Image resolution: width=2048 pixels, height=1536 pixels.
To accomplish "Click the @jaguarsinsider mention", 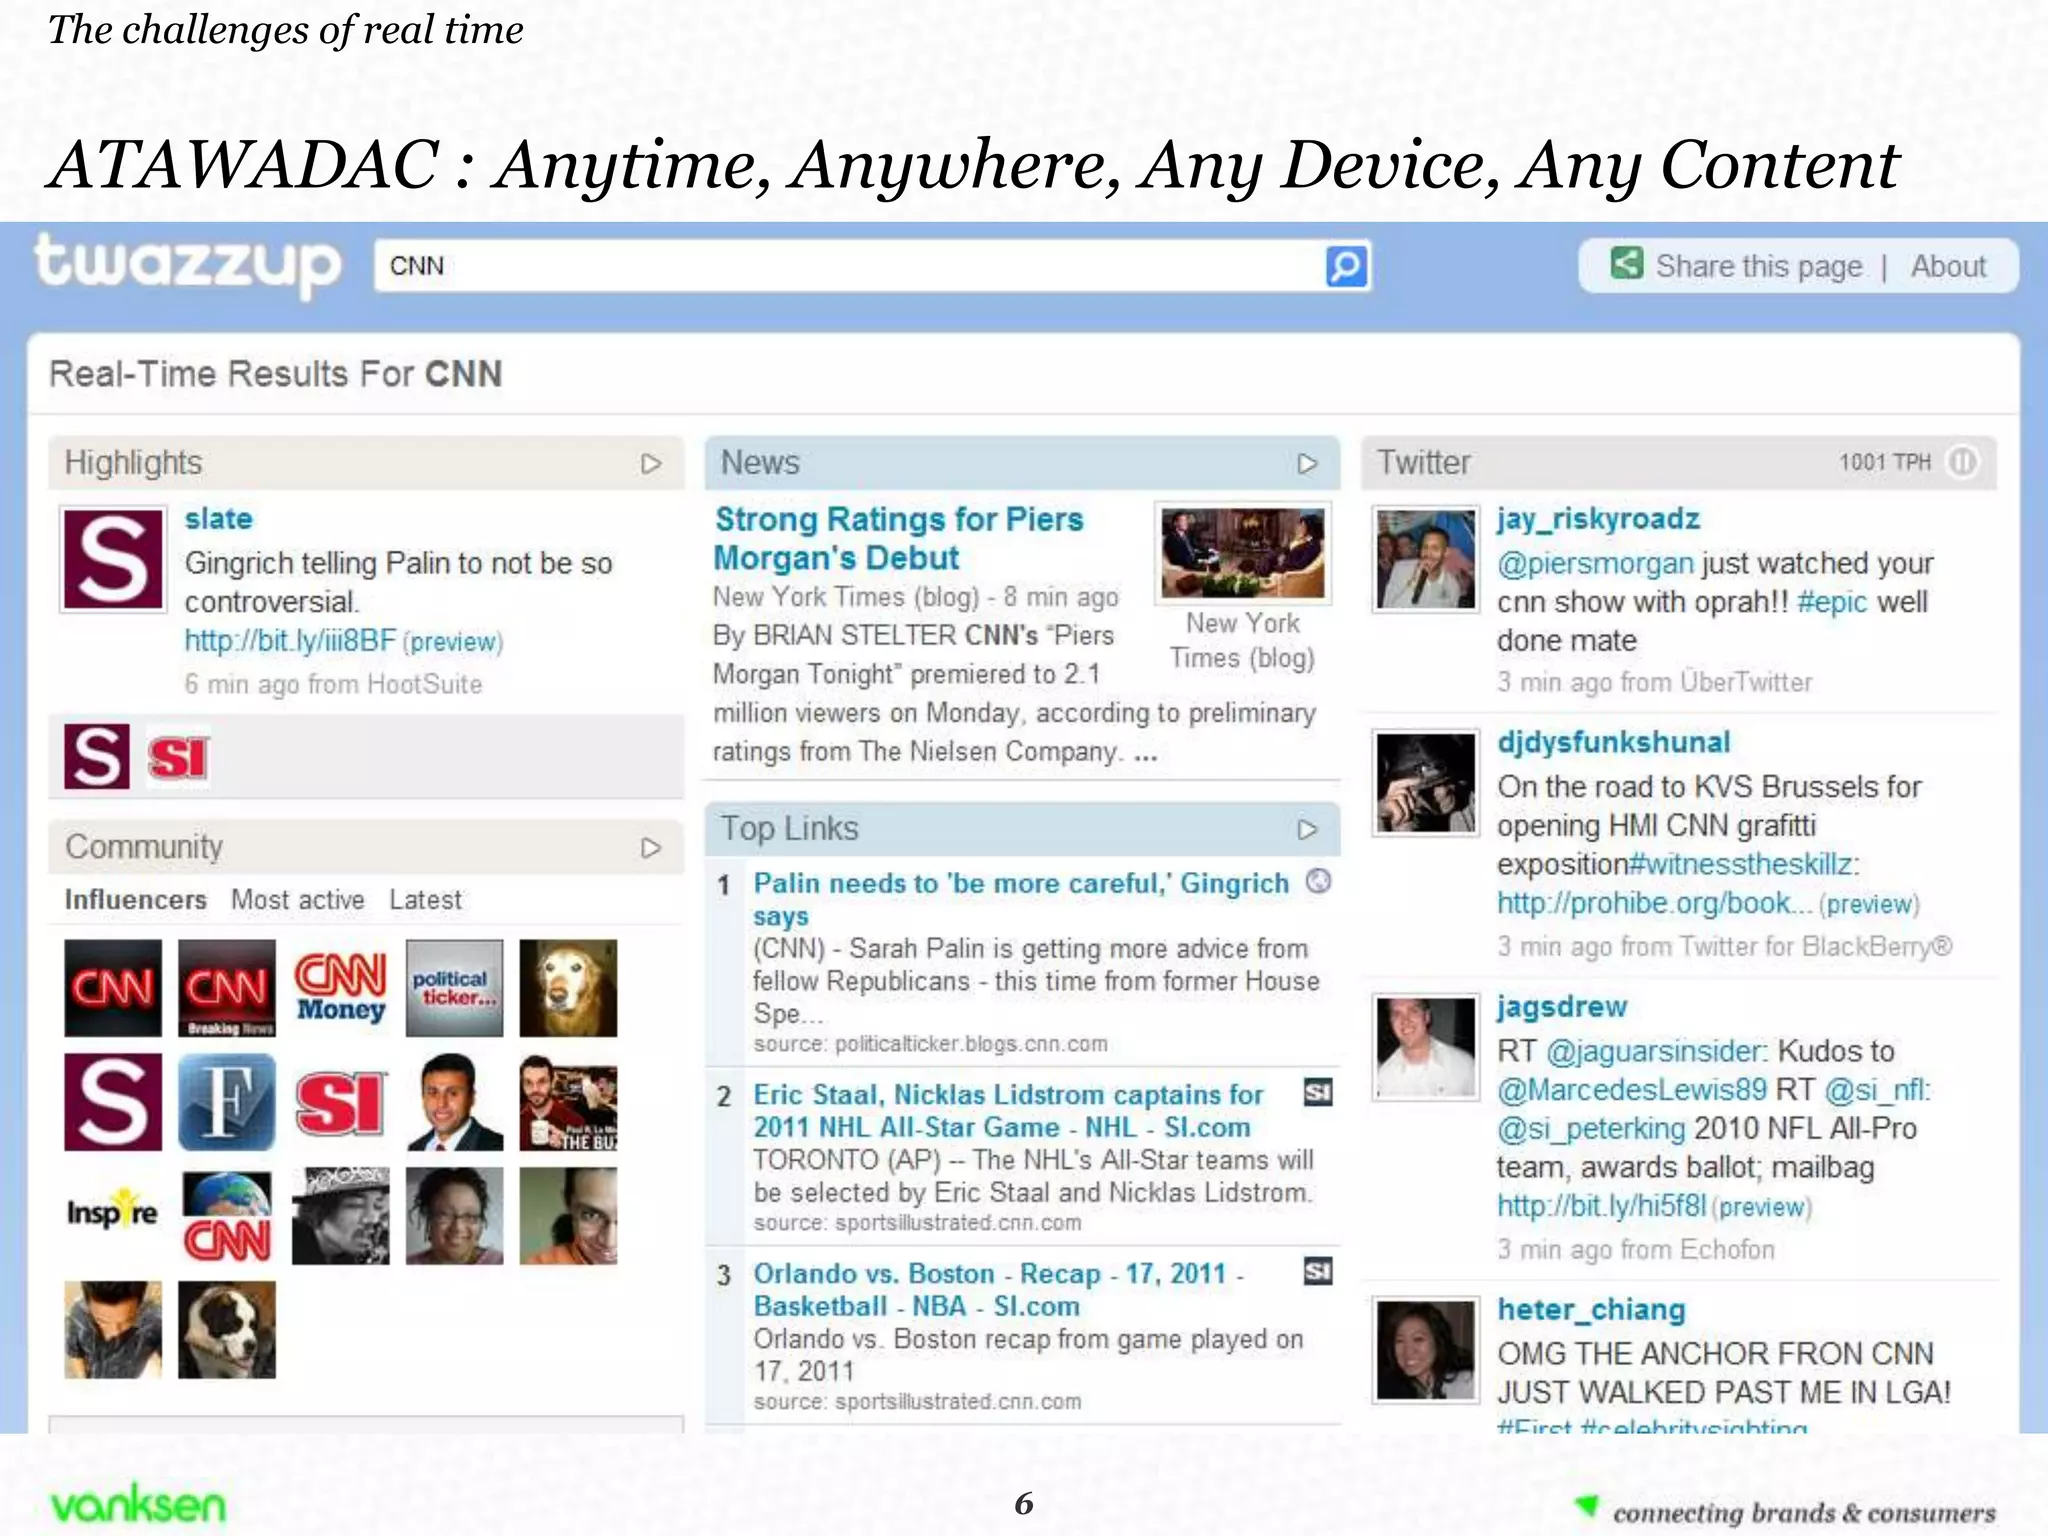I will point(1656,1052).
